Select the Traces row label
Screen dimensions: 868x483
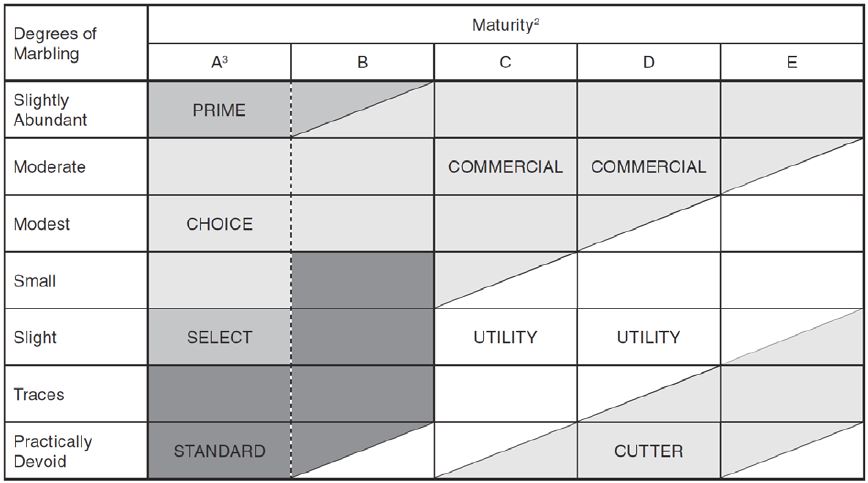pyautogui.click(x=39, y=394)
